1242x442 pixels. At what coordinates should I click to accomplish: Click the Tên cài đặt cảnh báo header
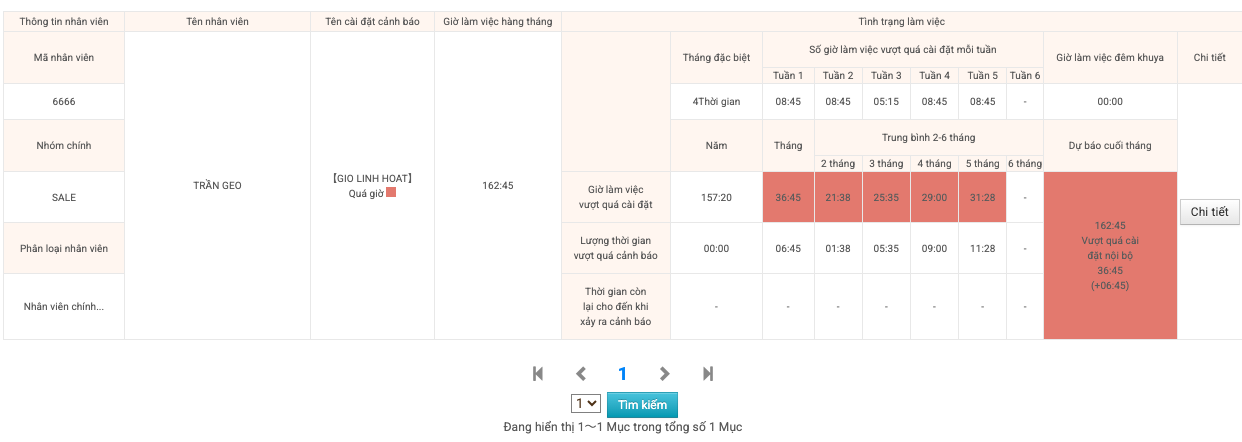tap(372, 21)
